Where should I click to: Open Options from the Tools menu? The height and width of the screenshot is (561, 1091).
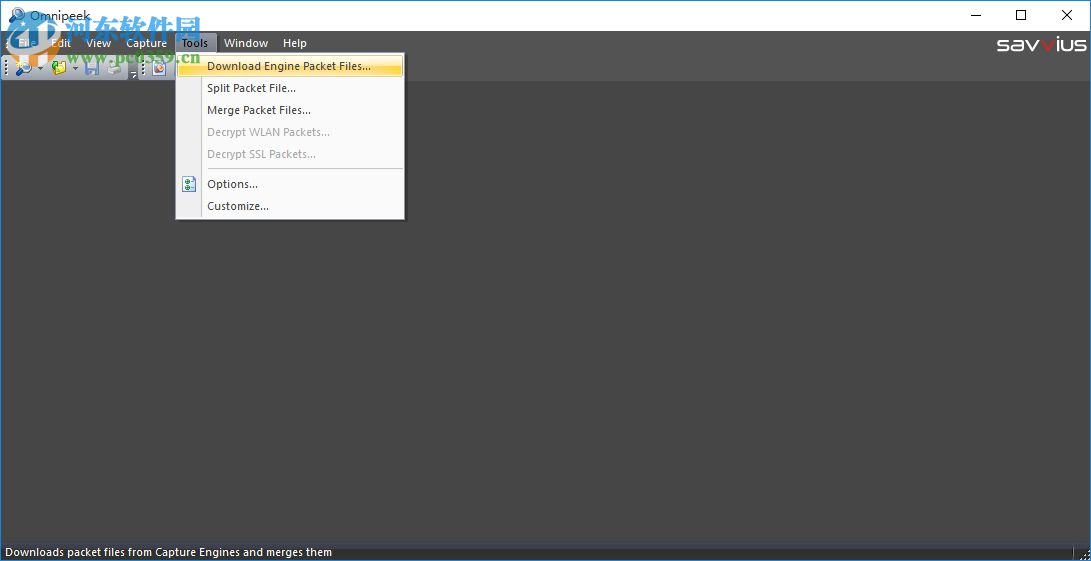pos(290,184)
